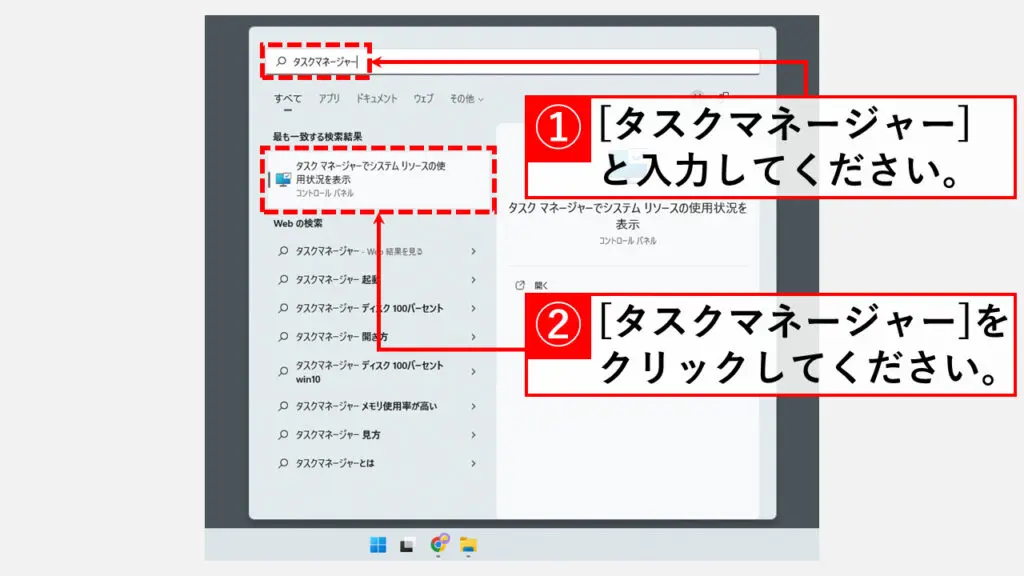Image resolution: width=1024 pixels, height=576 pixels.
Task: Expand chevron for タスクマネージャー 起動 suggestion
Action: click(473, 280)
